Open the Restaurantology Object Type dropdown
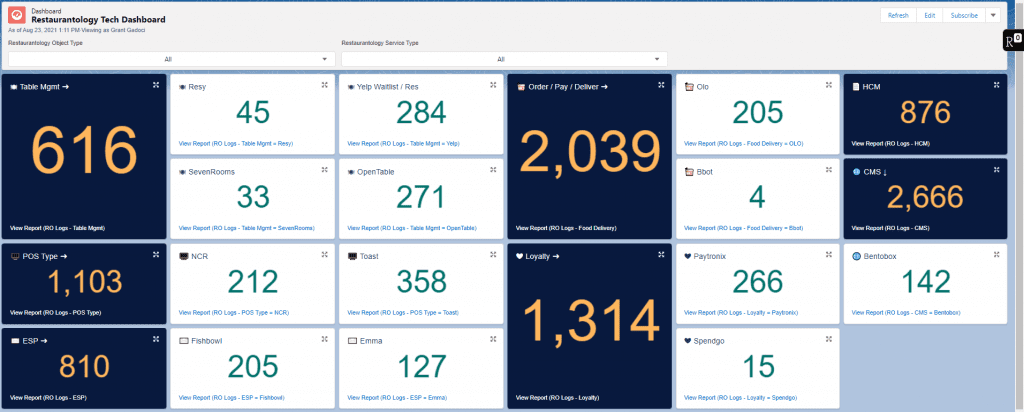 (172, 59)
